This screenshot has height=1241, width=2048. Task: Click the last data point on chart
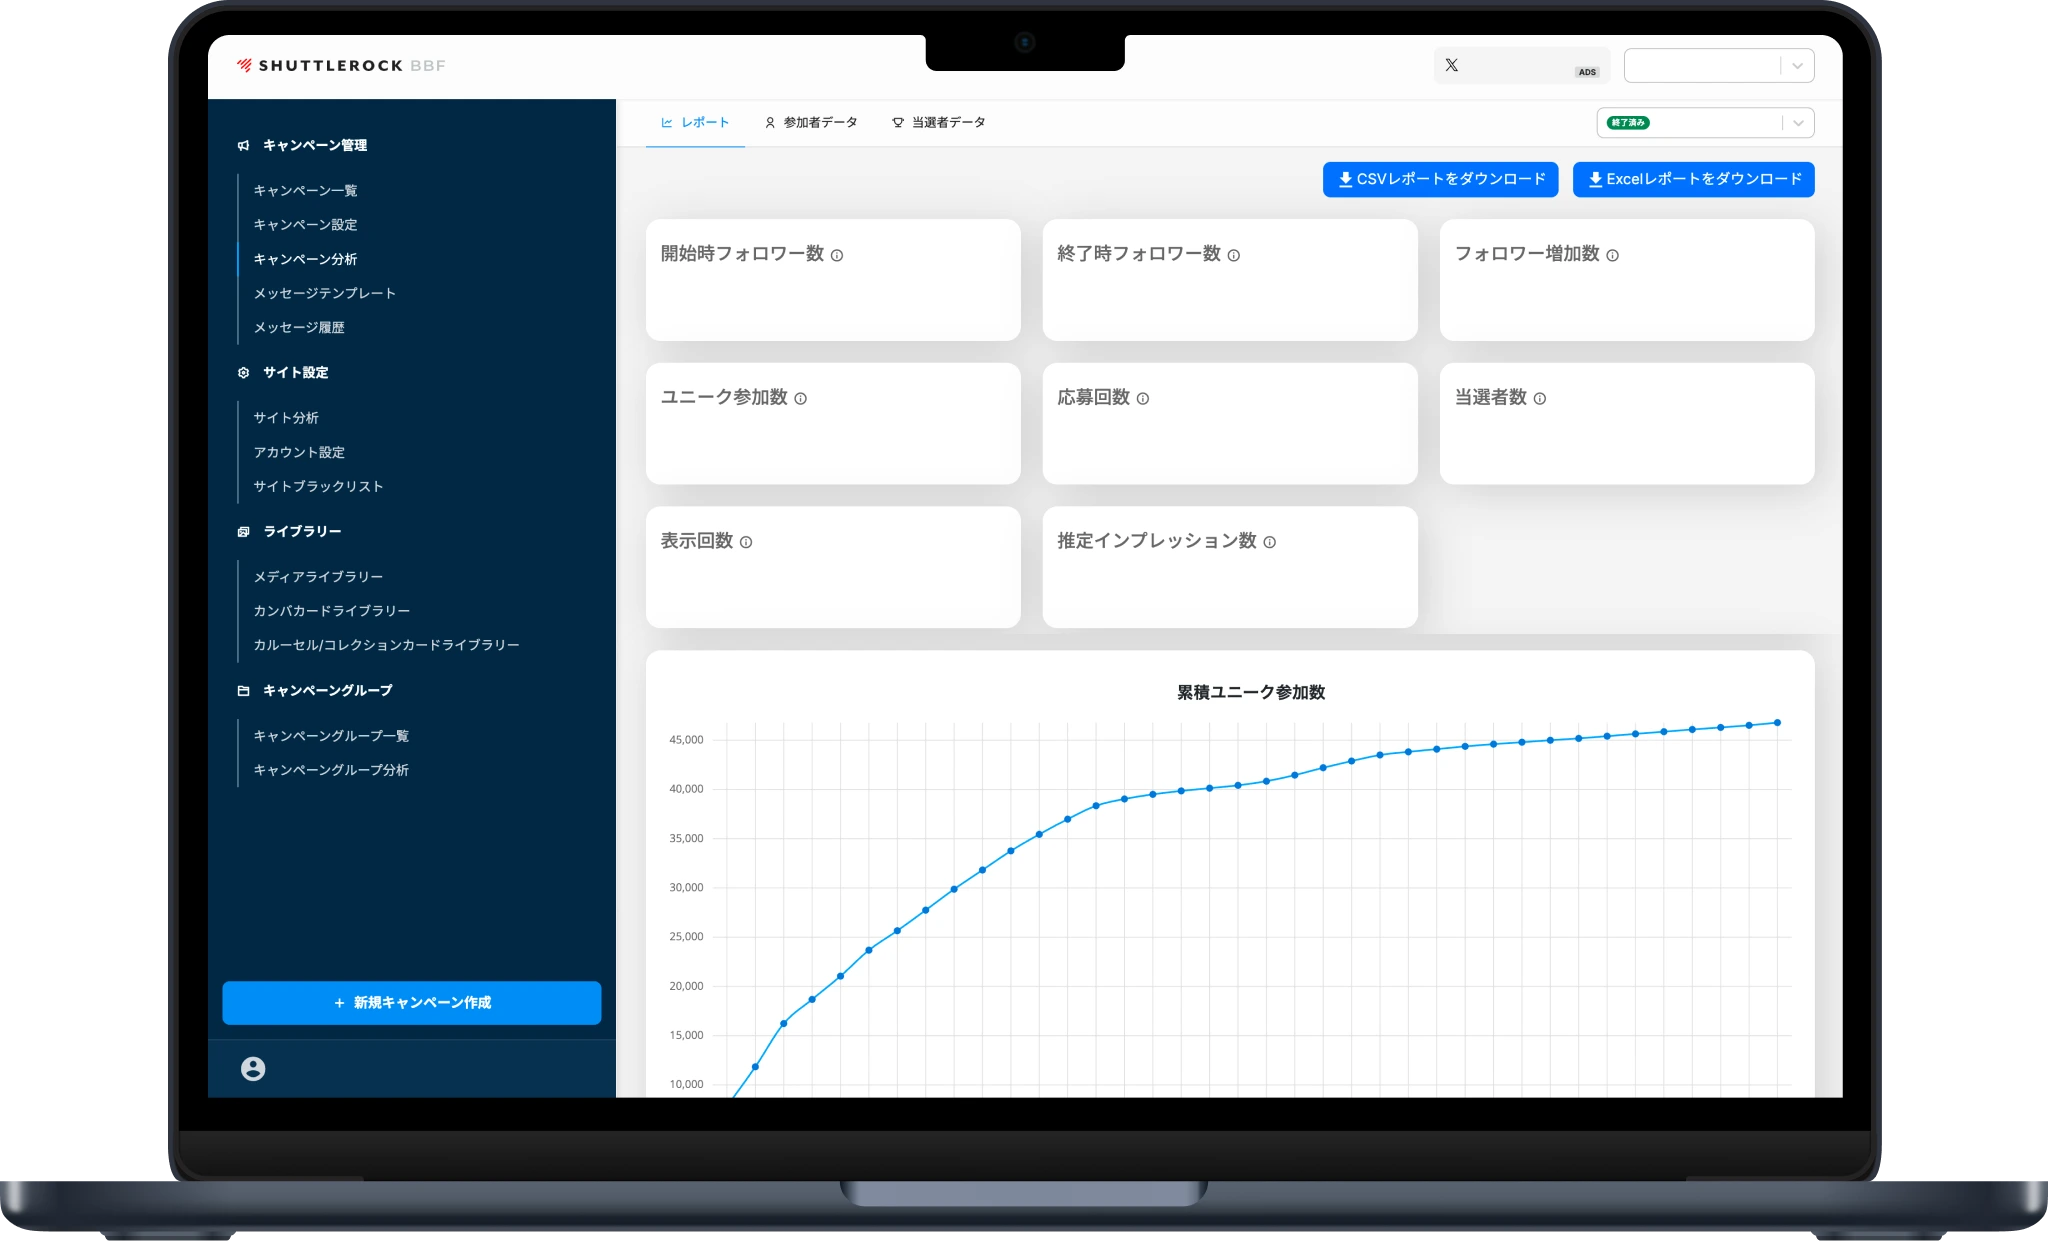(1777, 723)
